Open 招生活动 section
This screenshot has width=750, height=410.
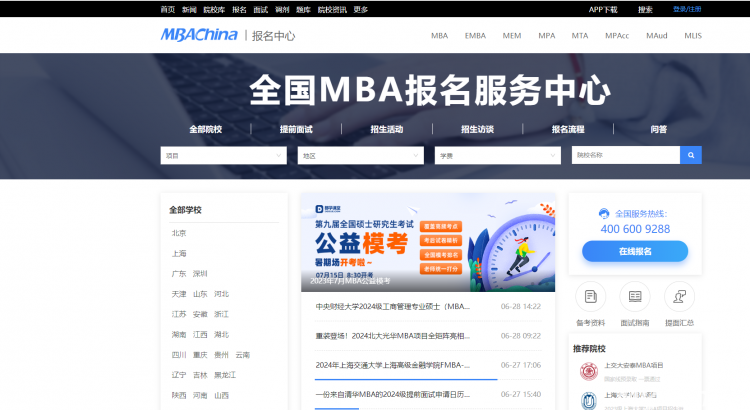[386, 129]
